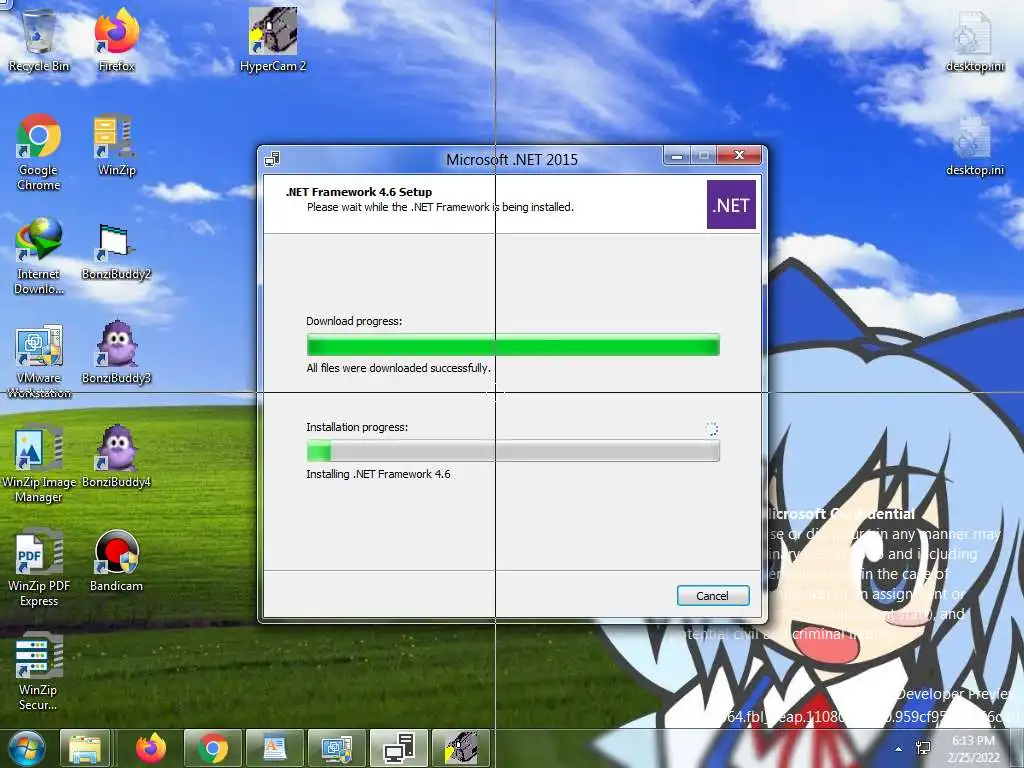Click the HyperCam taskbar icon
This screenshot has height=768, width=1024.
[460, 748]
